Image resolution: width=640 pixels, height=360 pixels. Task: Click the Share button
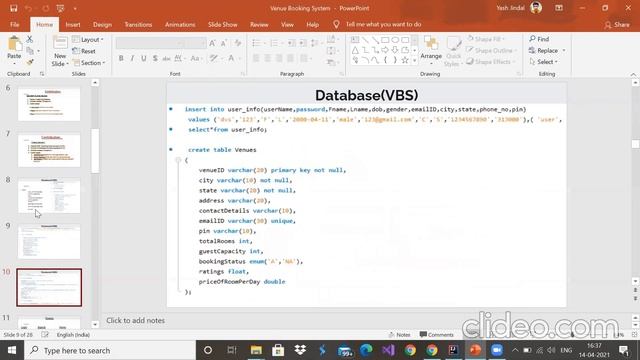(x=617, y=25)
